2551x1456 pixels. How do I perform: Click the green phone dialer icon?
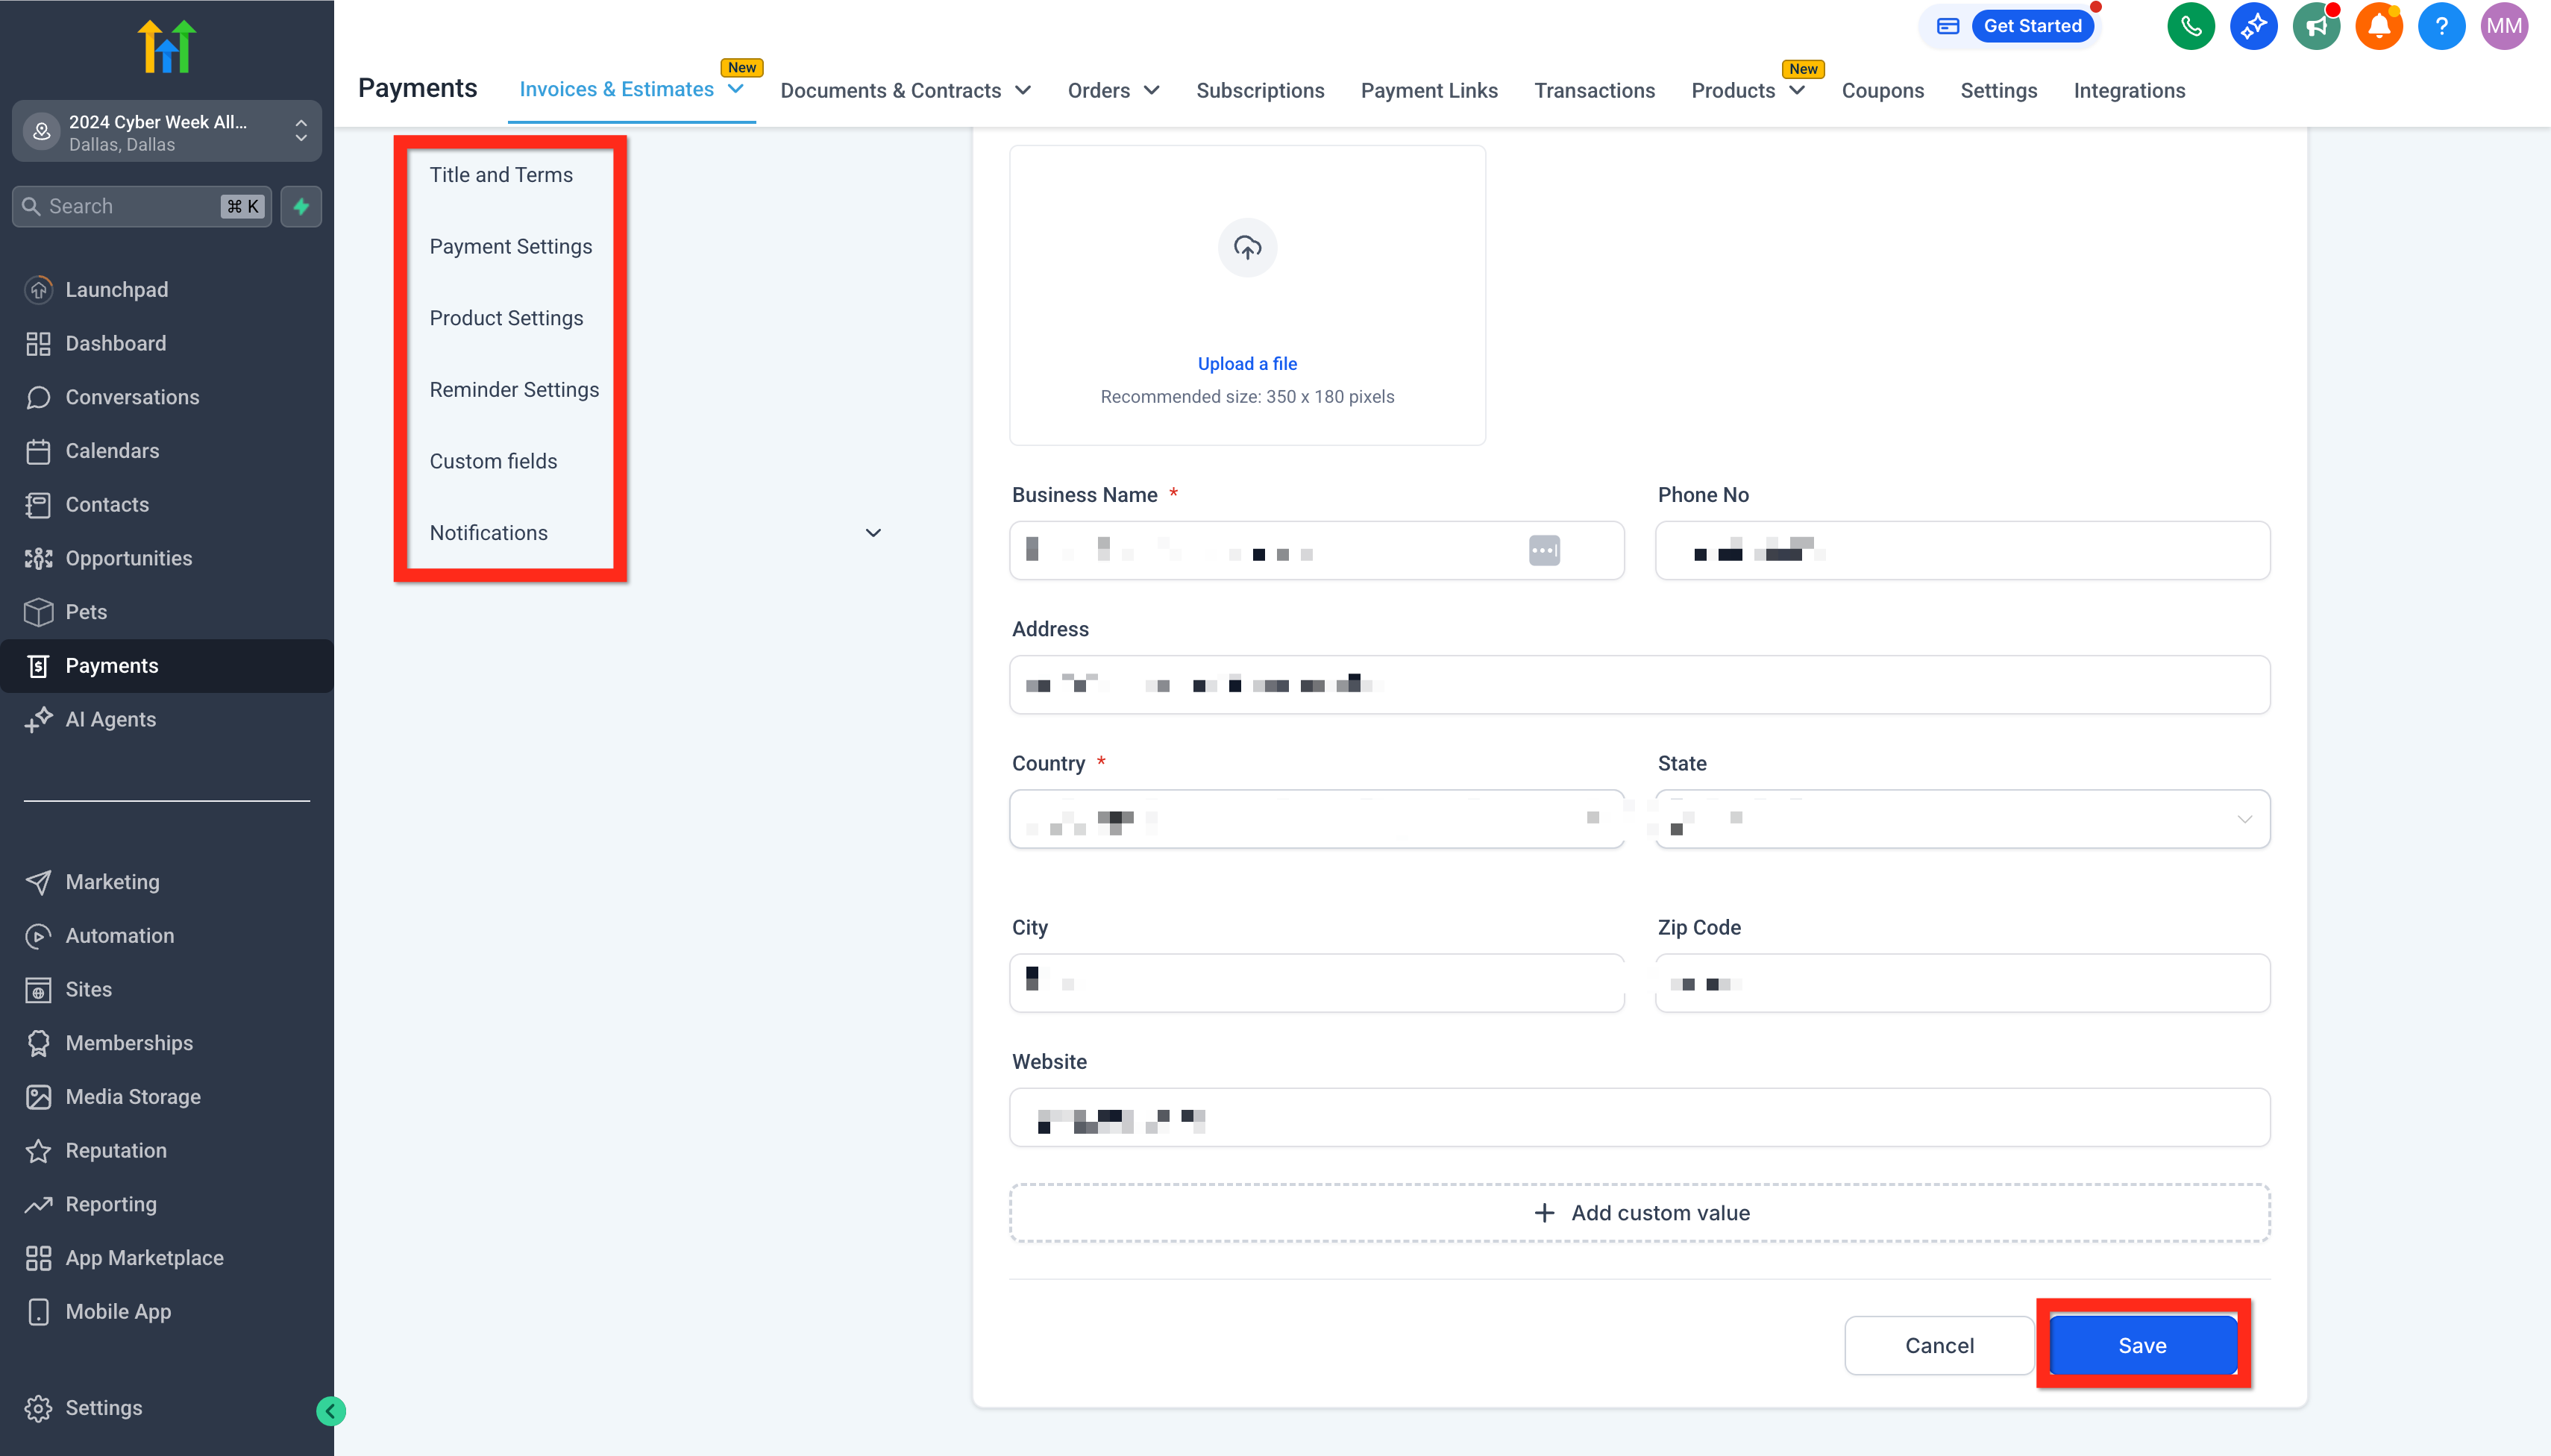pyautogui.click(x=2190, y=27)
